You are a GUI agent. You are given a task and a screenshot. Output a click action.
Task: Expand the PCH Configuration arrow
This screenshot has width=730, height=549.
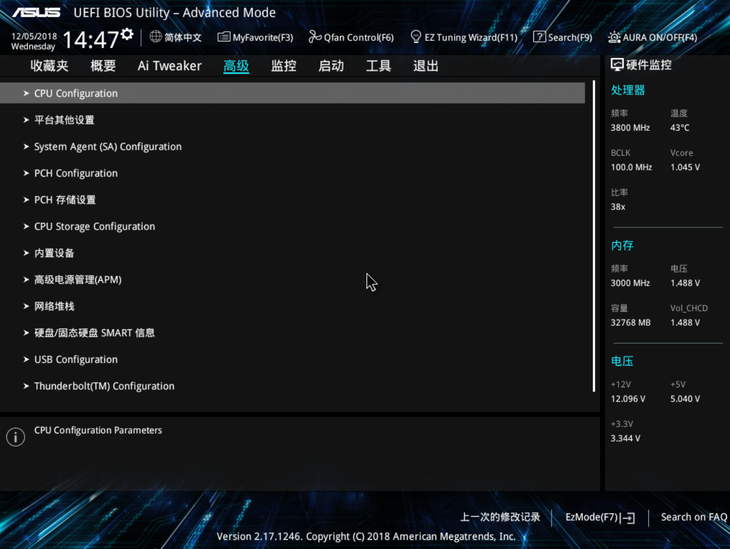pos(26,173)
